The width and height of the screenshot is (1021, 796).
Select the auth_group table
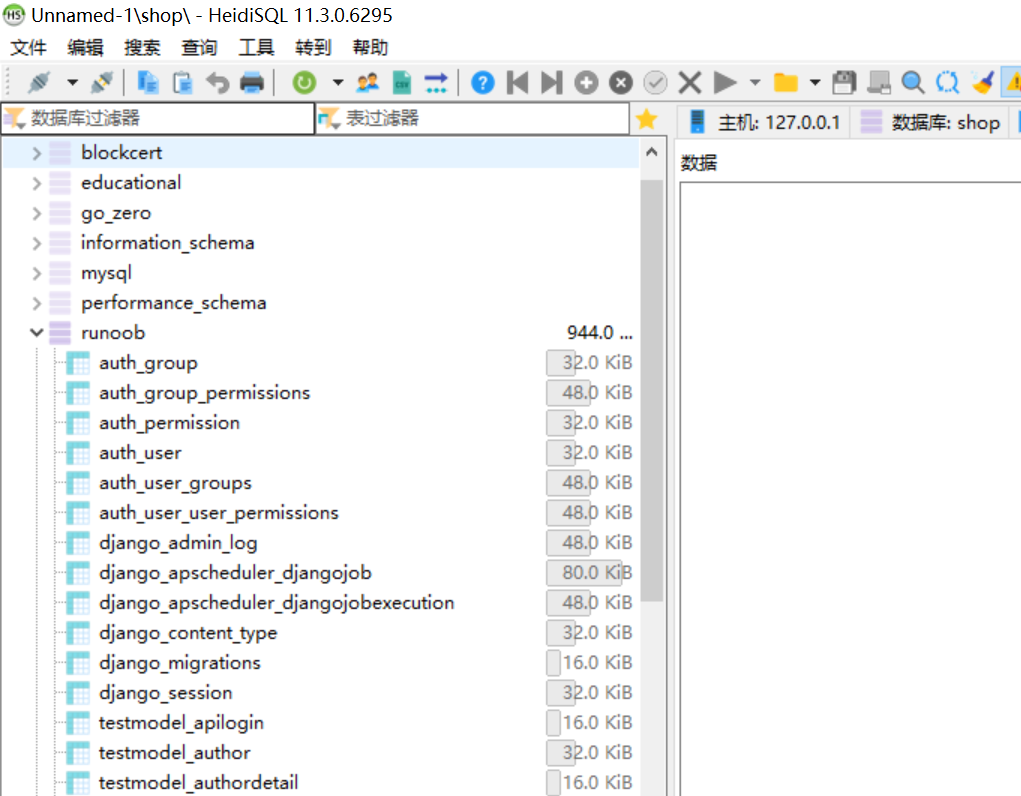[x=148, y=363]
